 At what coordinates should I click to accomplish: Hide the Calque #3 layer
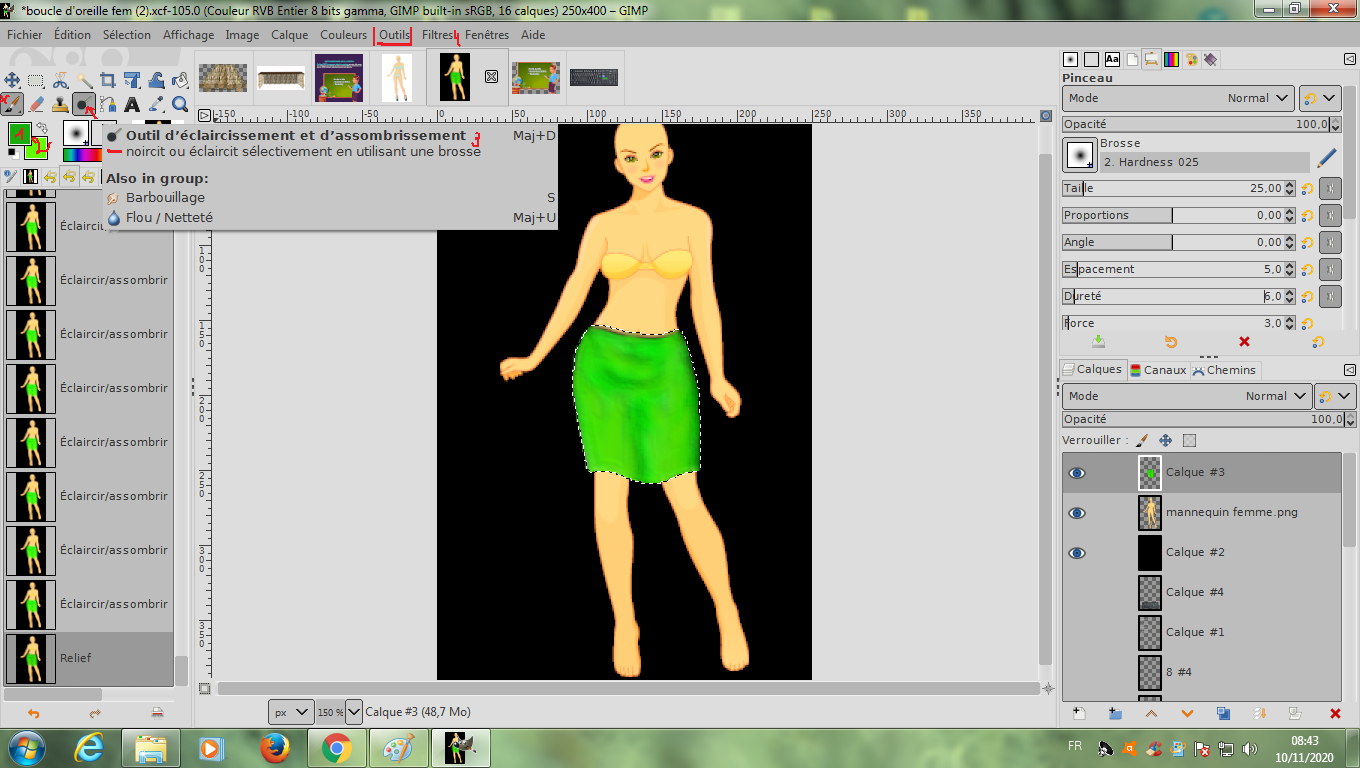[x=1077, y=473]
